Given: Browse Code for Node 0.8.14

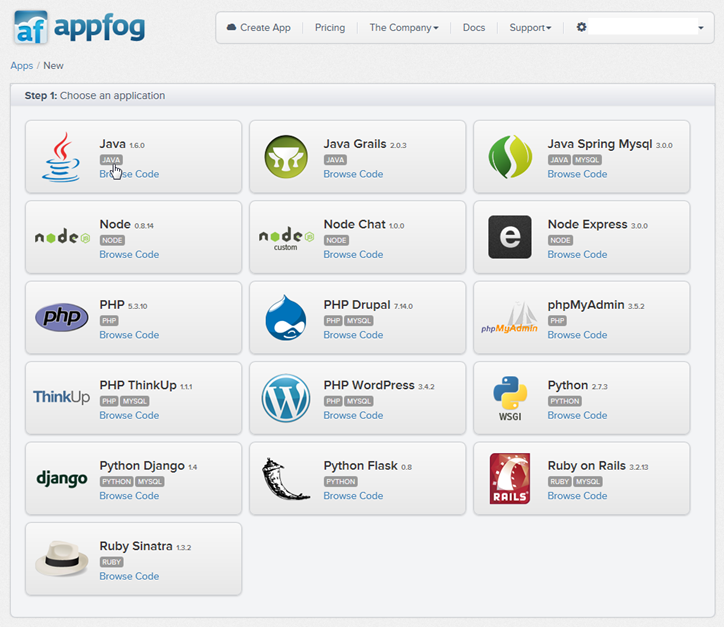Looking at the screenshot, I should point(129,254).
